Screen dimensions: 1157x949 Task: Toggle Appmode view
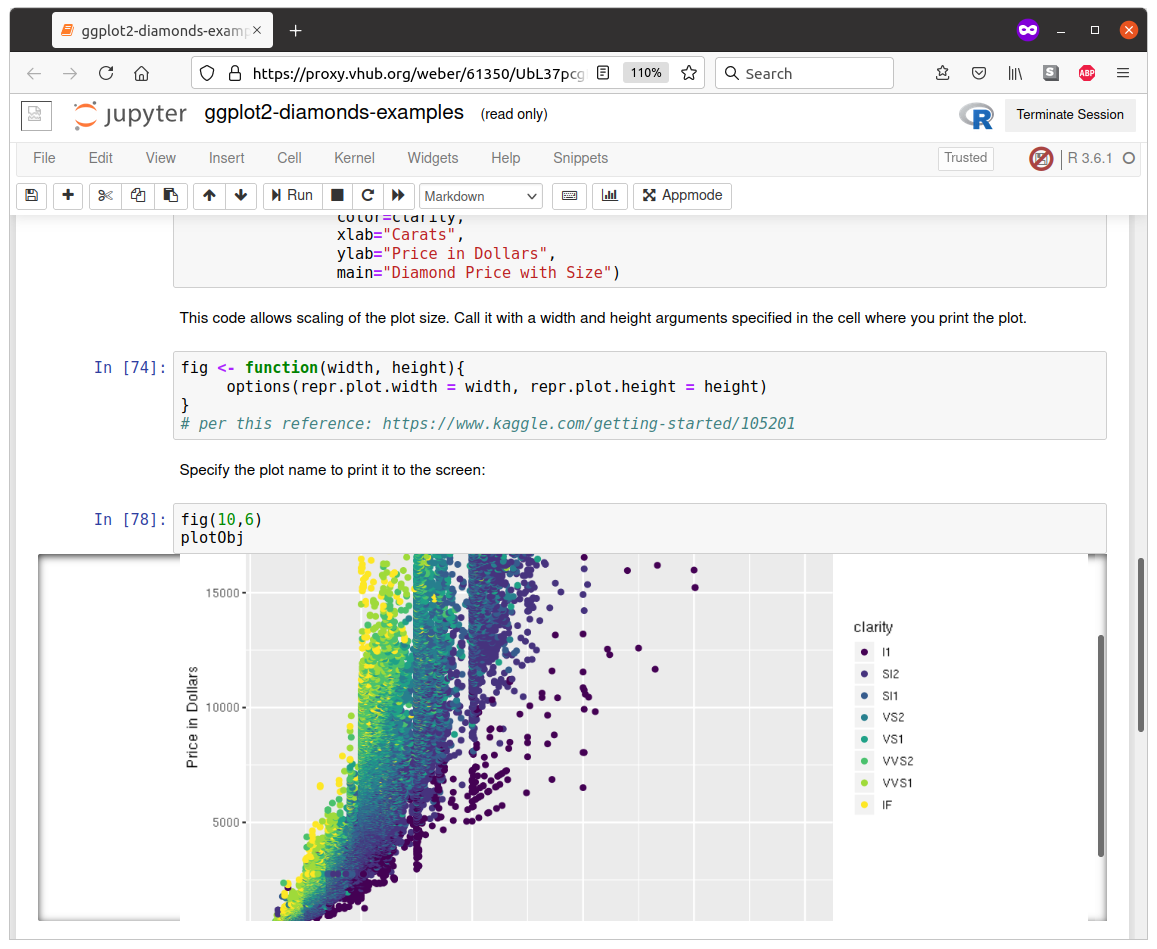click(683, 196)
